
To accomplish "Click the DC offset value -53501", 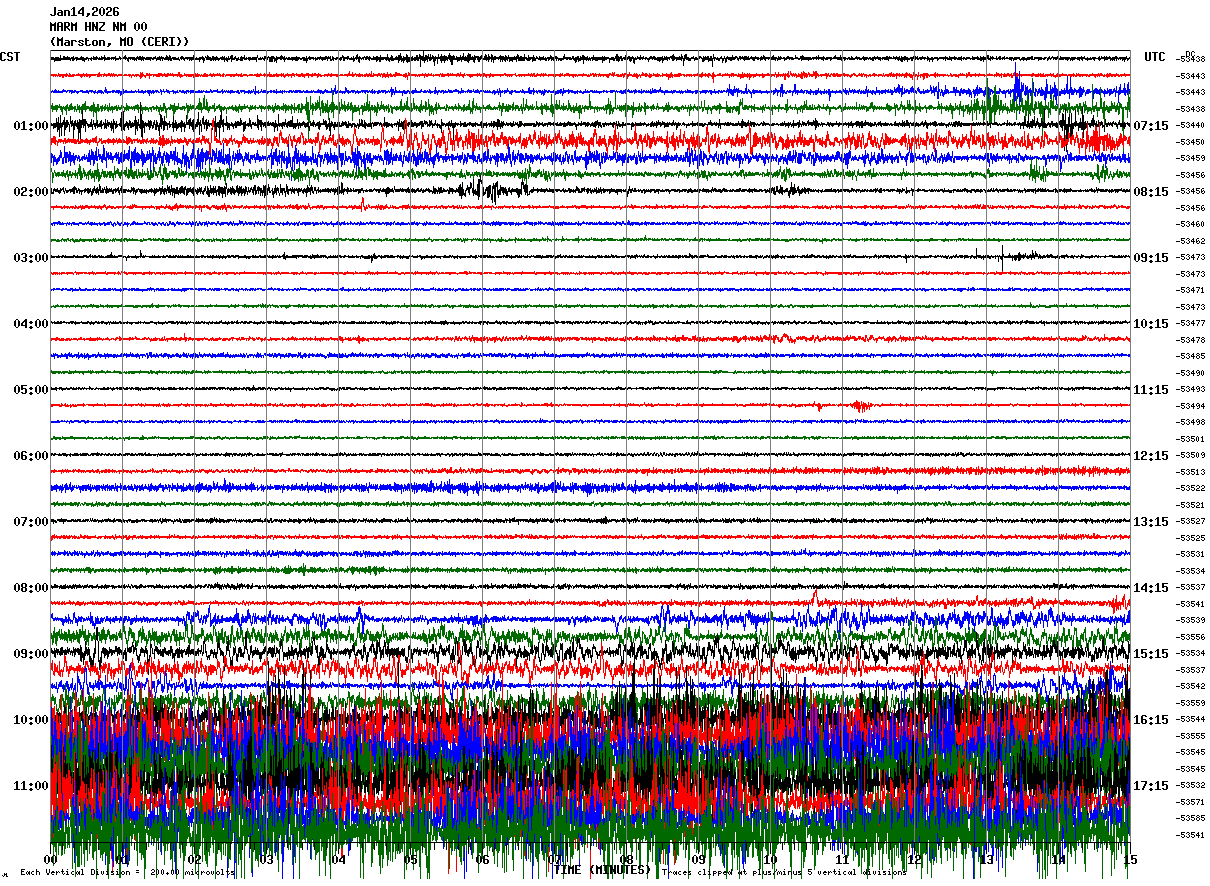I will click(1191, 439).
